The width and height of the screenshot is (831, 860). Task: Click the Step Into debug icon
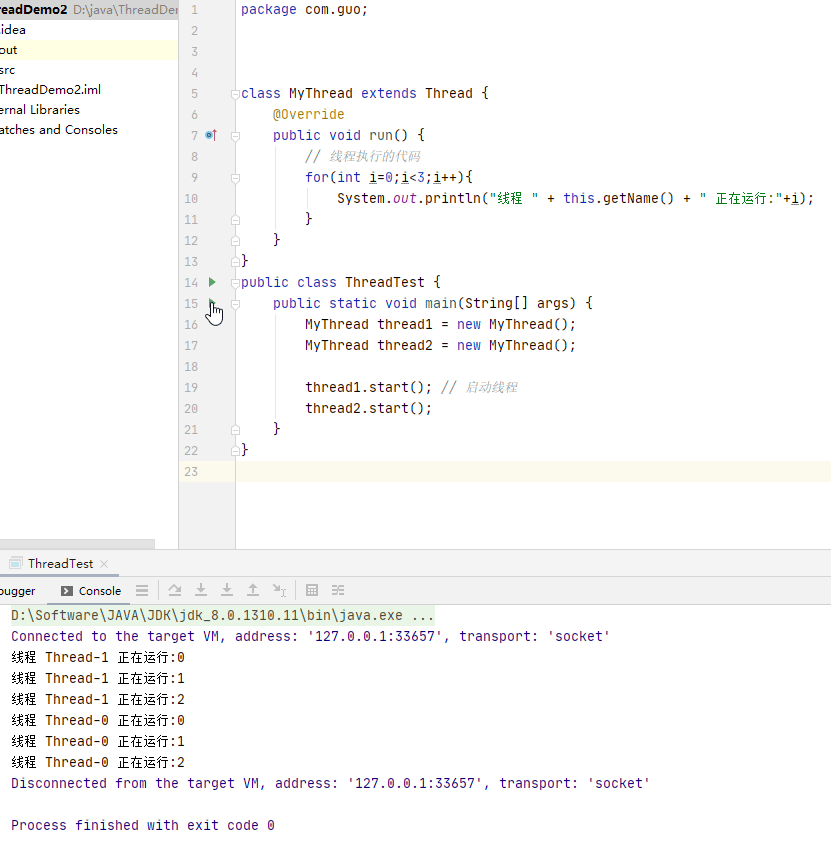point(201,591)
